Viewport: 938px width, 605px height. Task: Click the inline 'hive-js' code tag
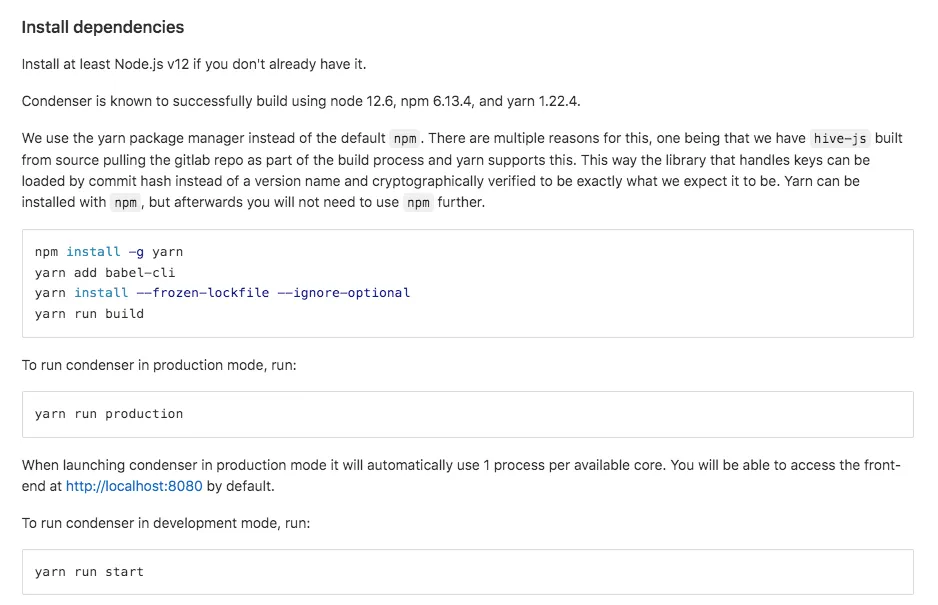point(839,138)
